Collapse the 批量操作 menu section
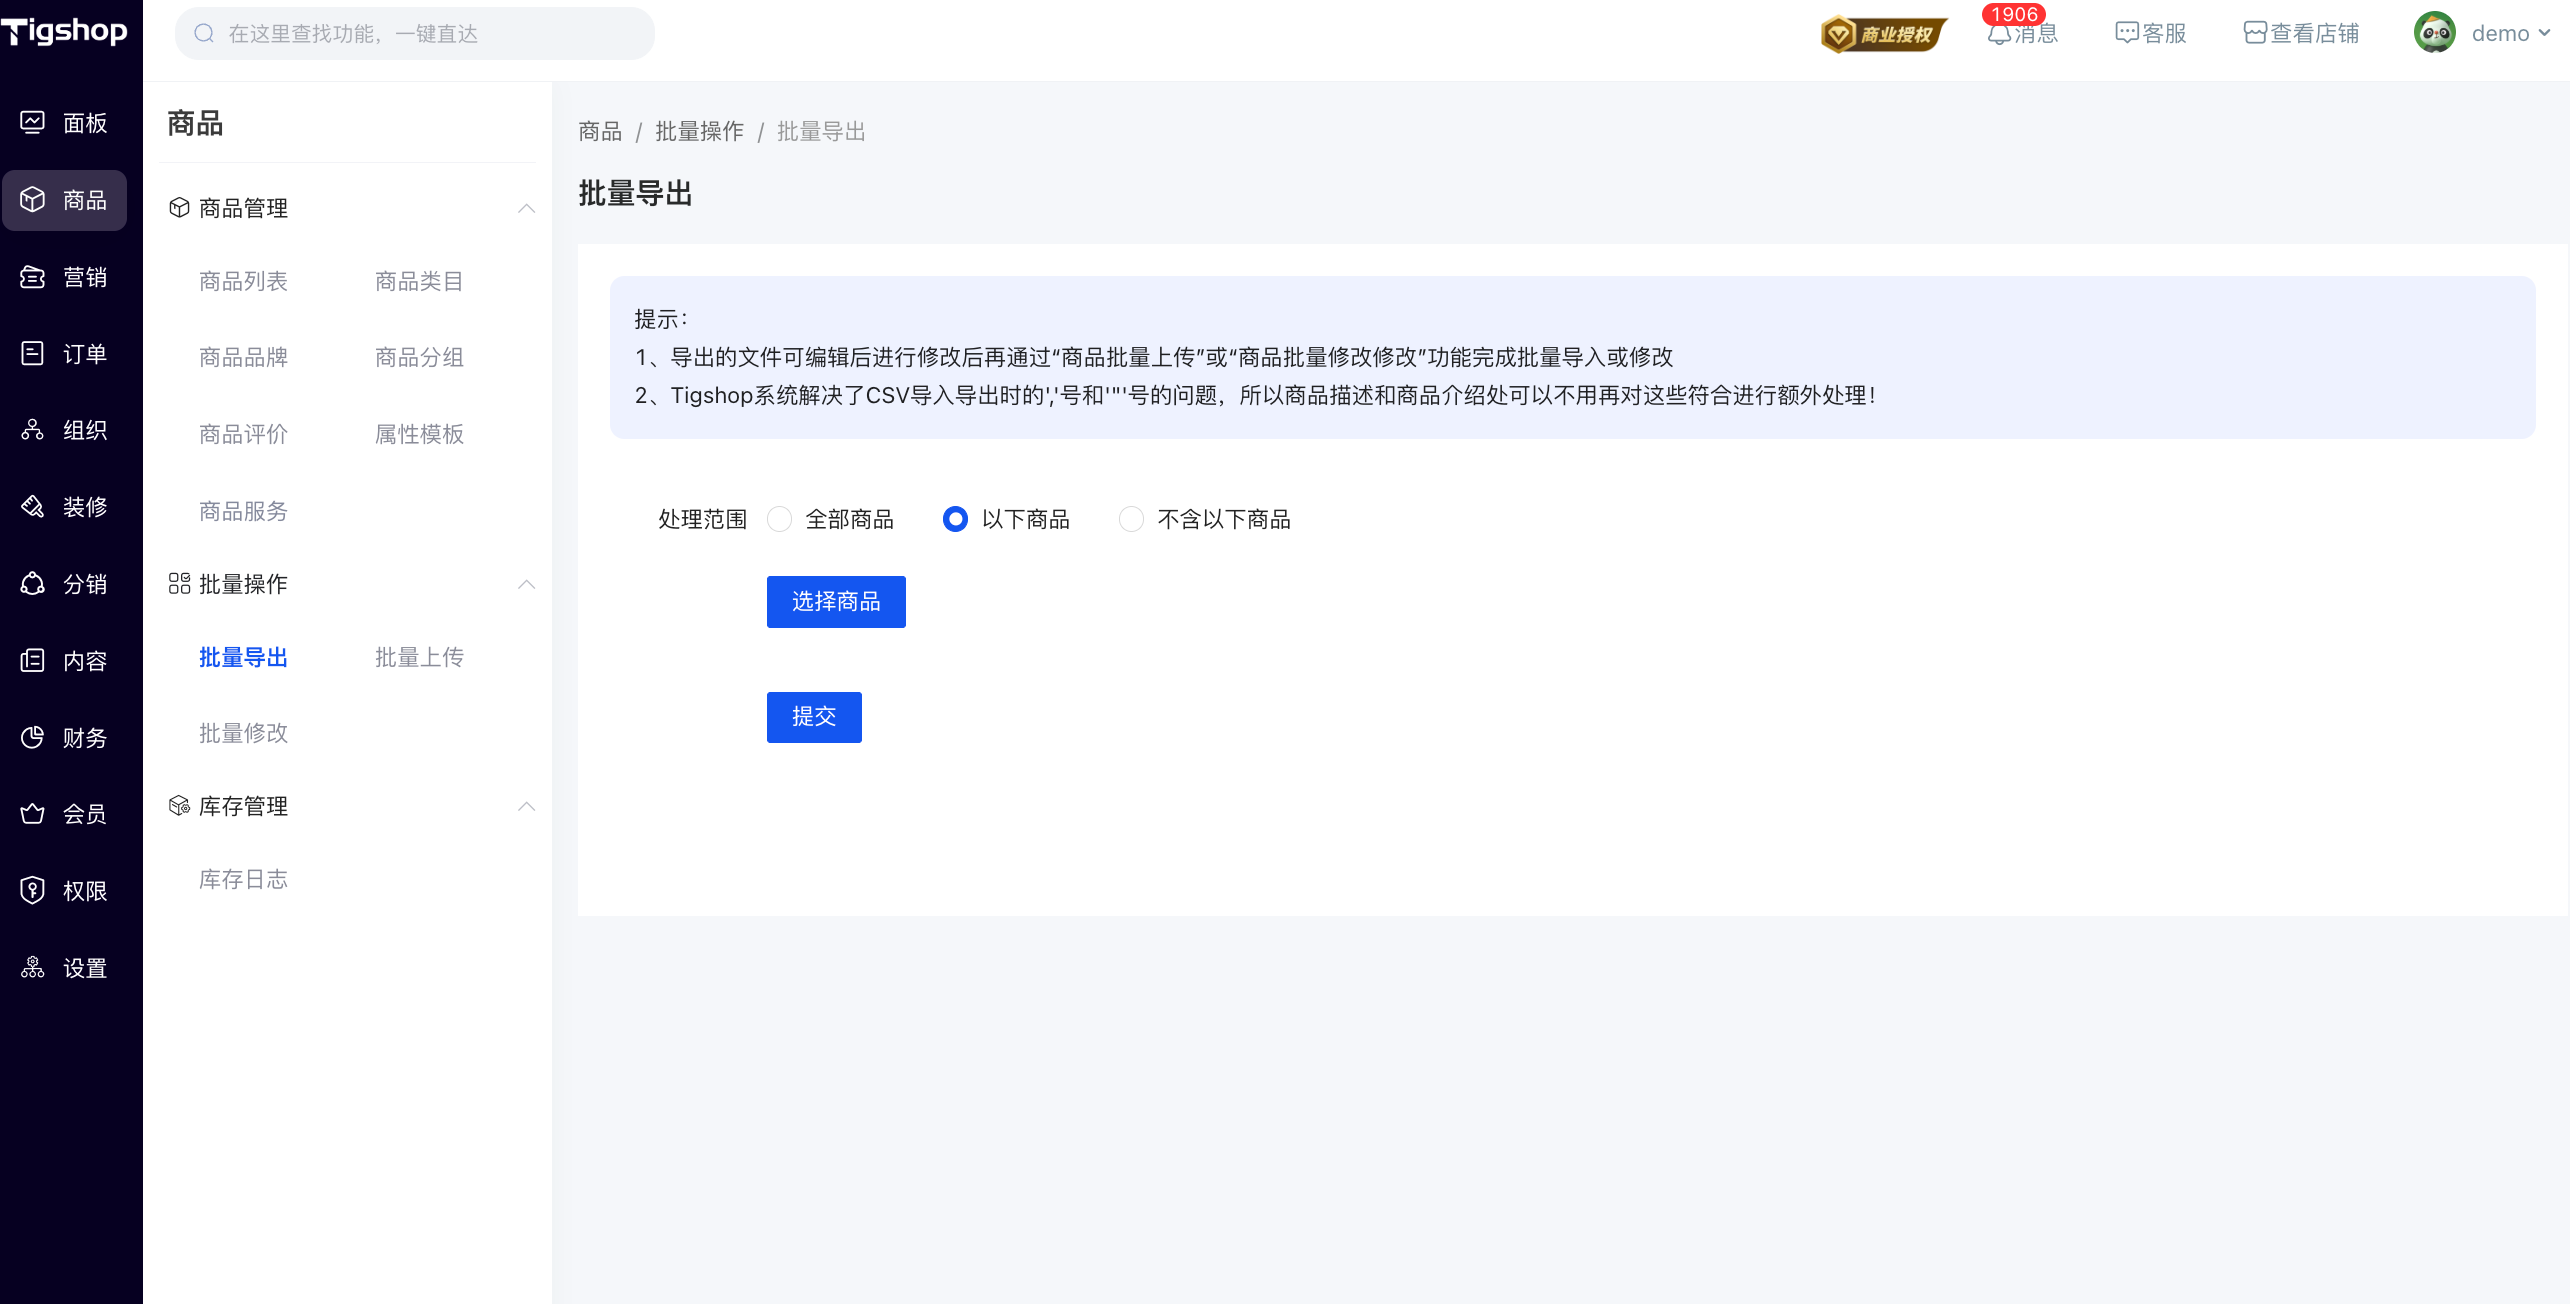 point(526,584)
